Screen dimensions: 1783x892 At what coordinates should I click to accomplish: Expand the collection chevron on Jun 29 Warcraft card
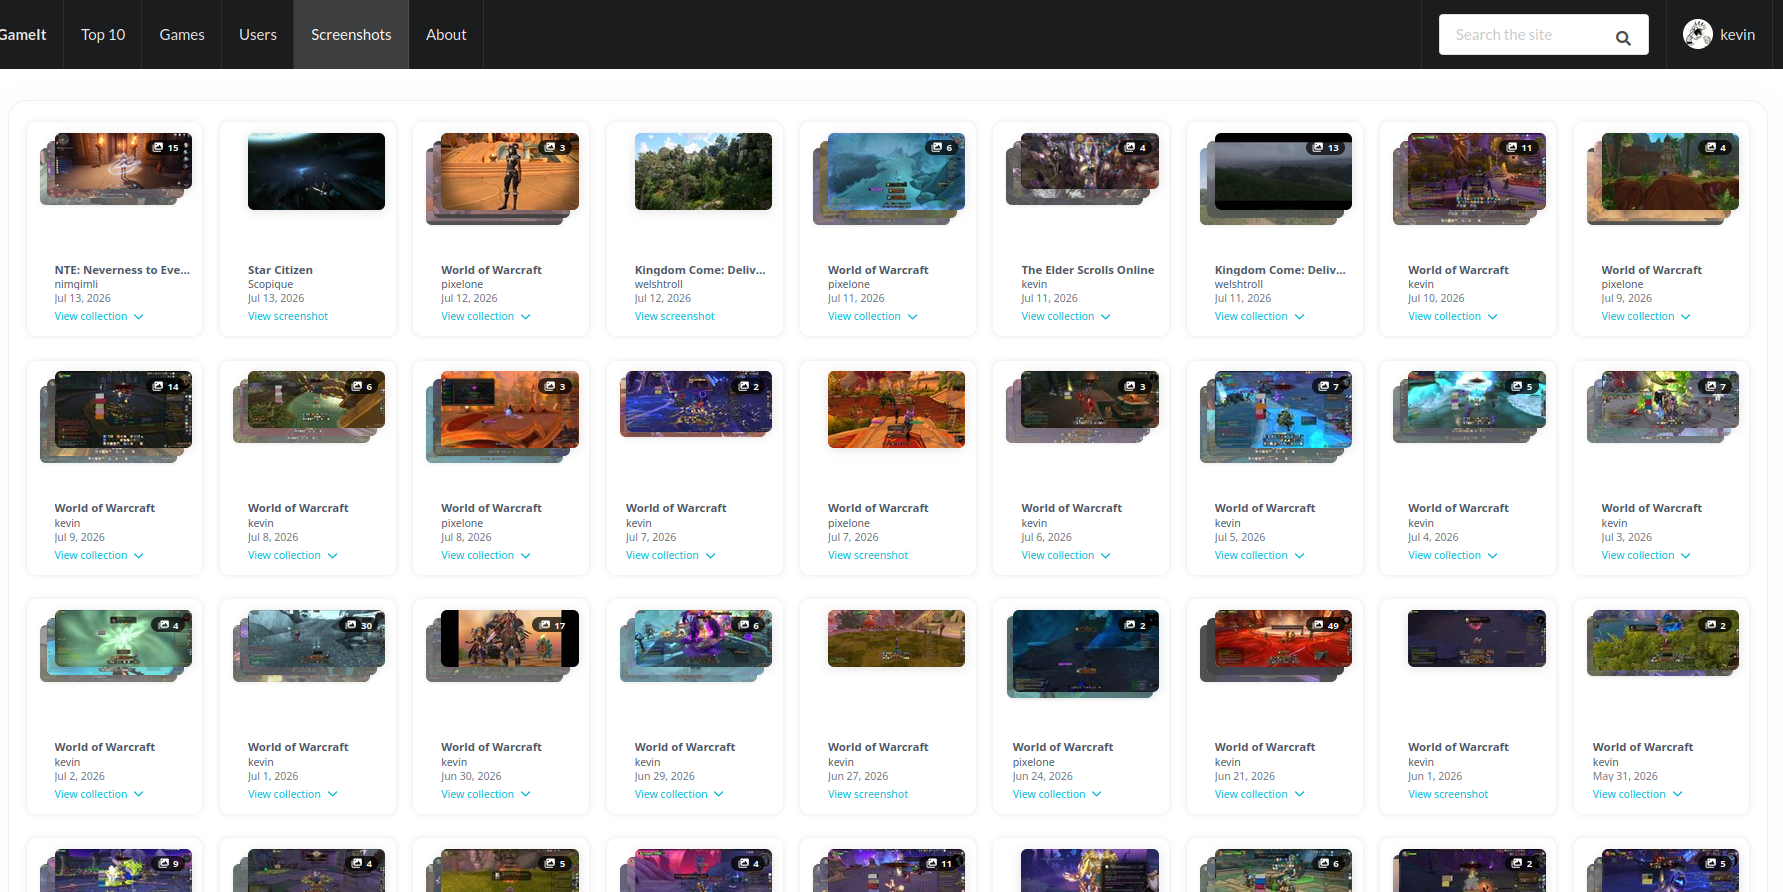[x=718, y=795]
